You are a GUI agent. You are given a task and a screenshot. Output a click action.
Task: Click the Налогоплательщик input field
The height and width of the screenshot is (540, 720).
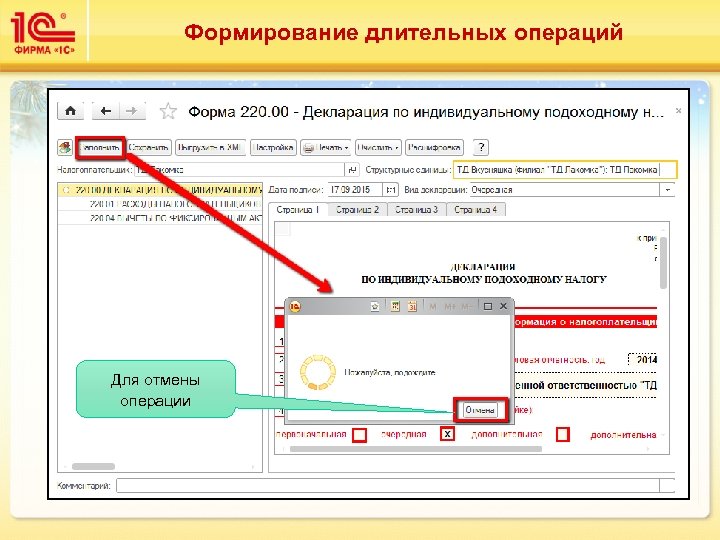tap(239, 170)
